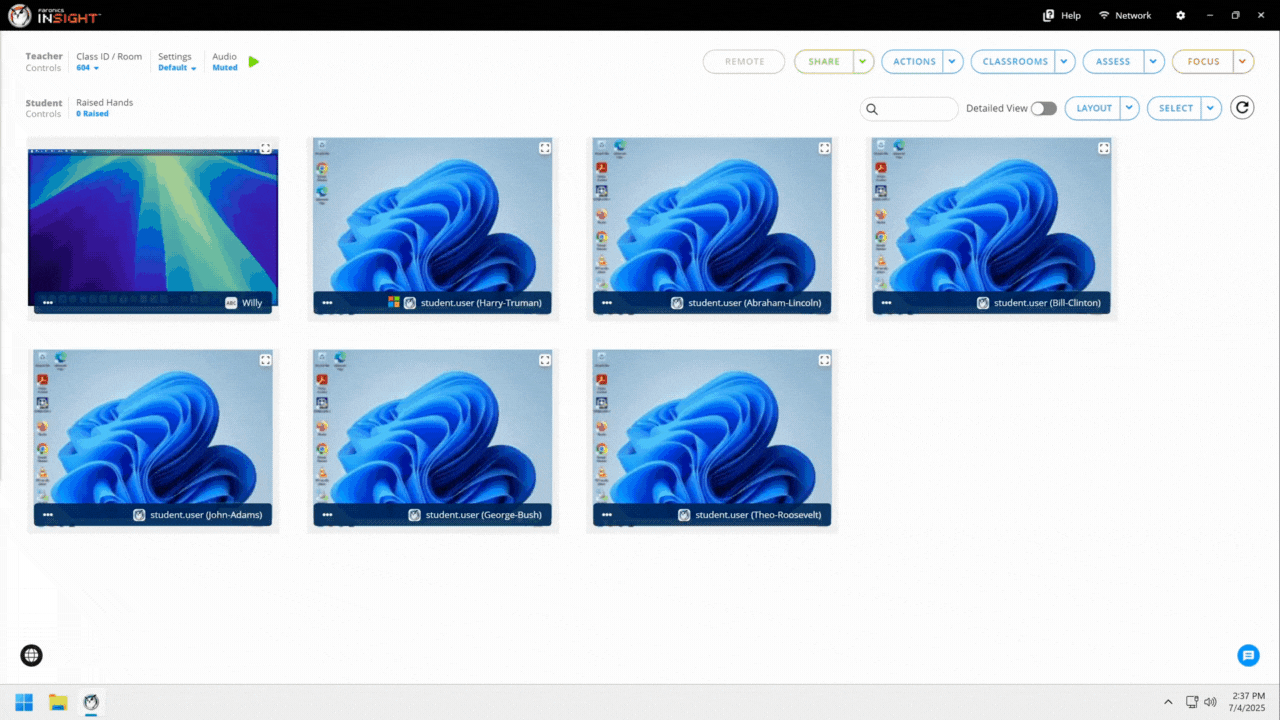The width and height of the screenshot is (1280, 720).
Task: Click the Assess button
Action: [1113, 62]
